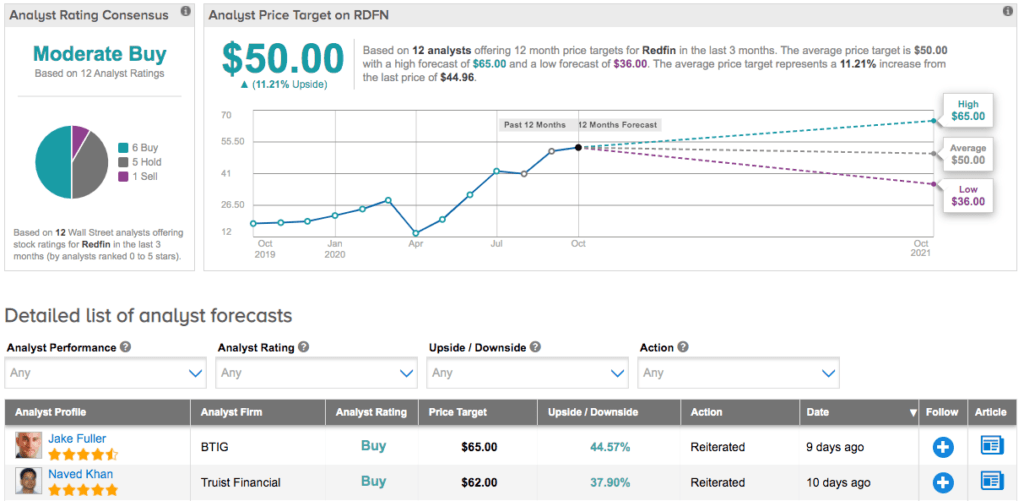Viewport: 1024px width, 501px height.
Task: Click help icon beside Analyst Rating filter
Action: 303,347
